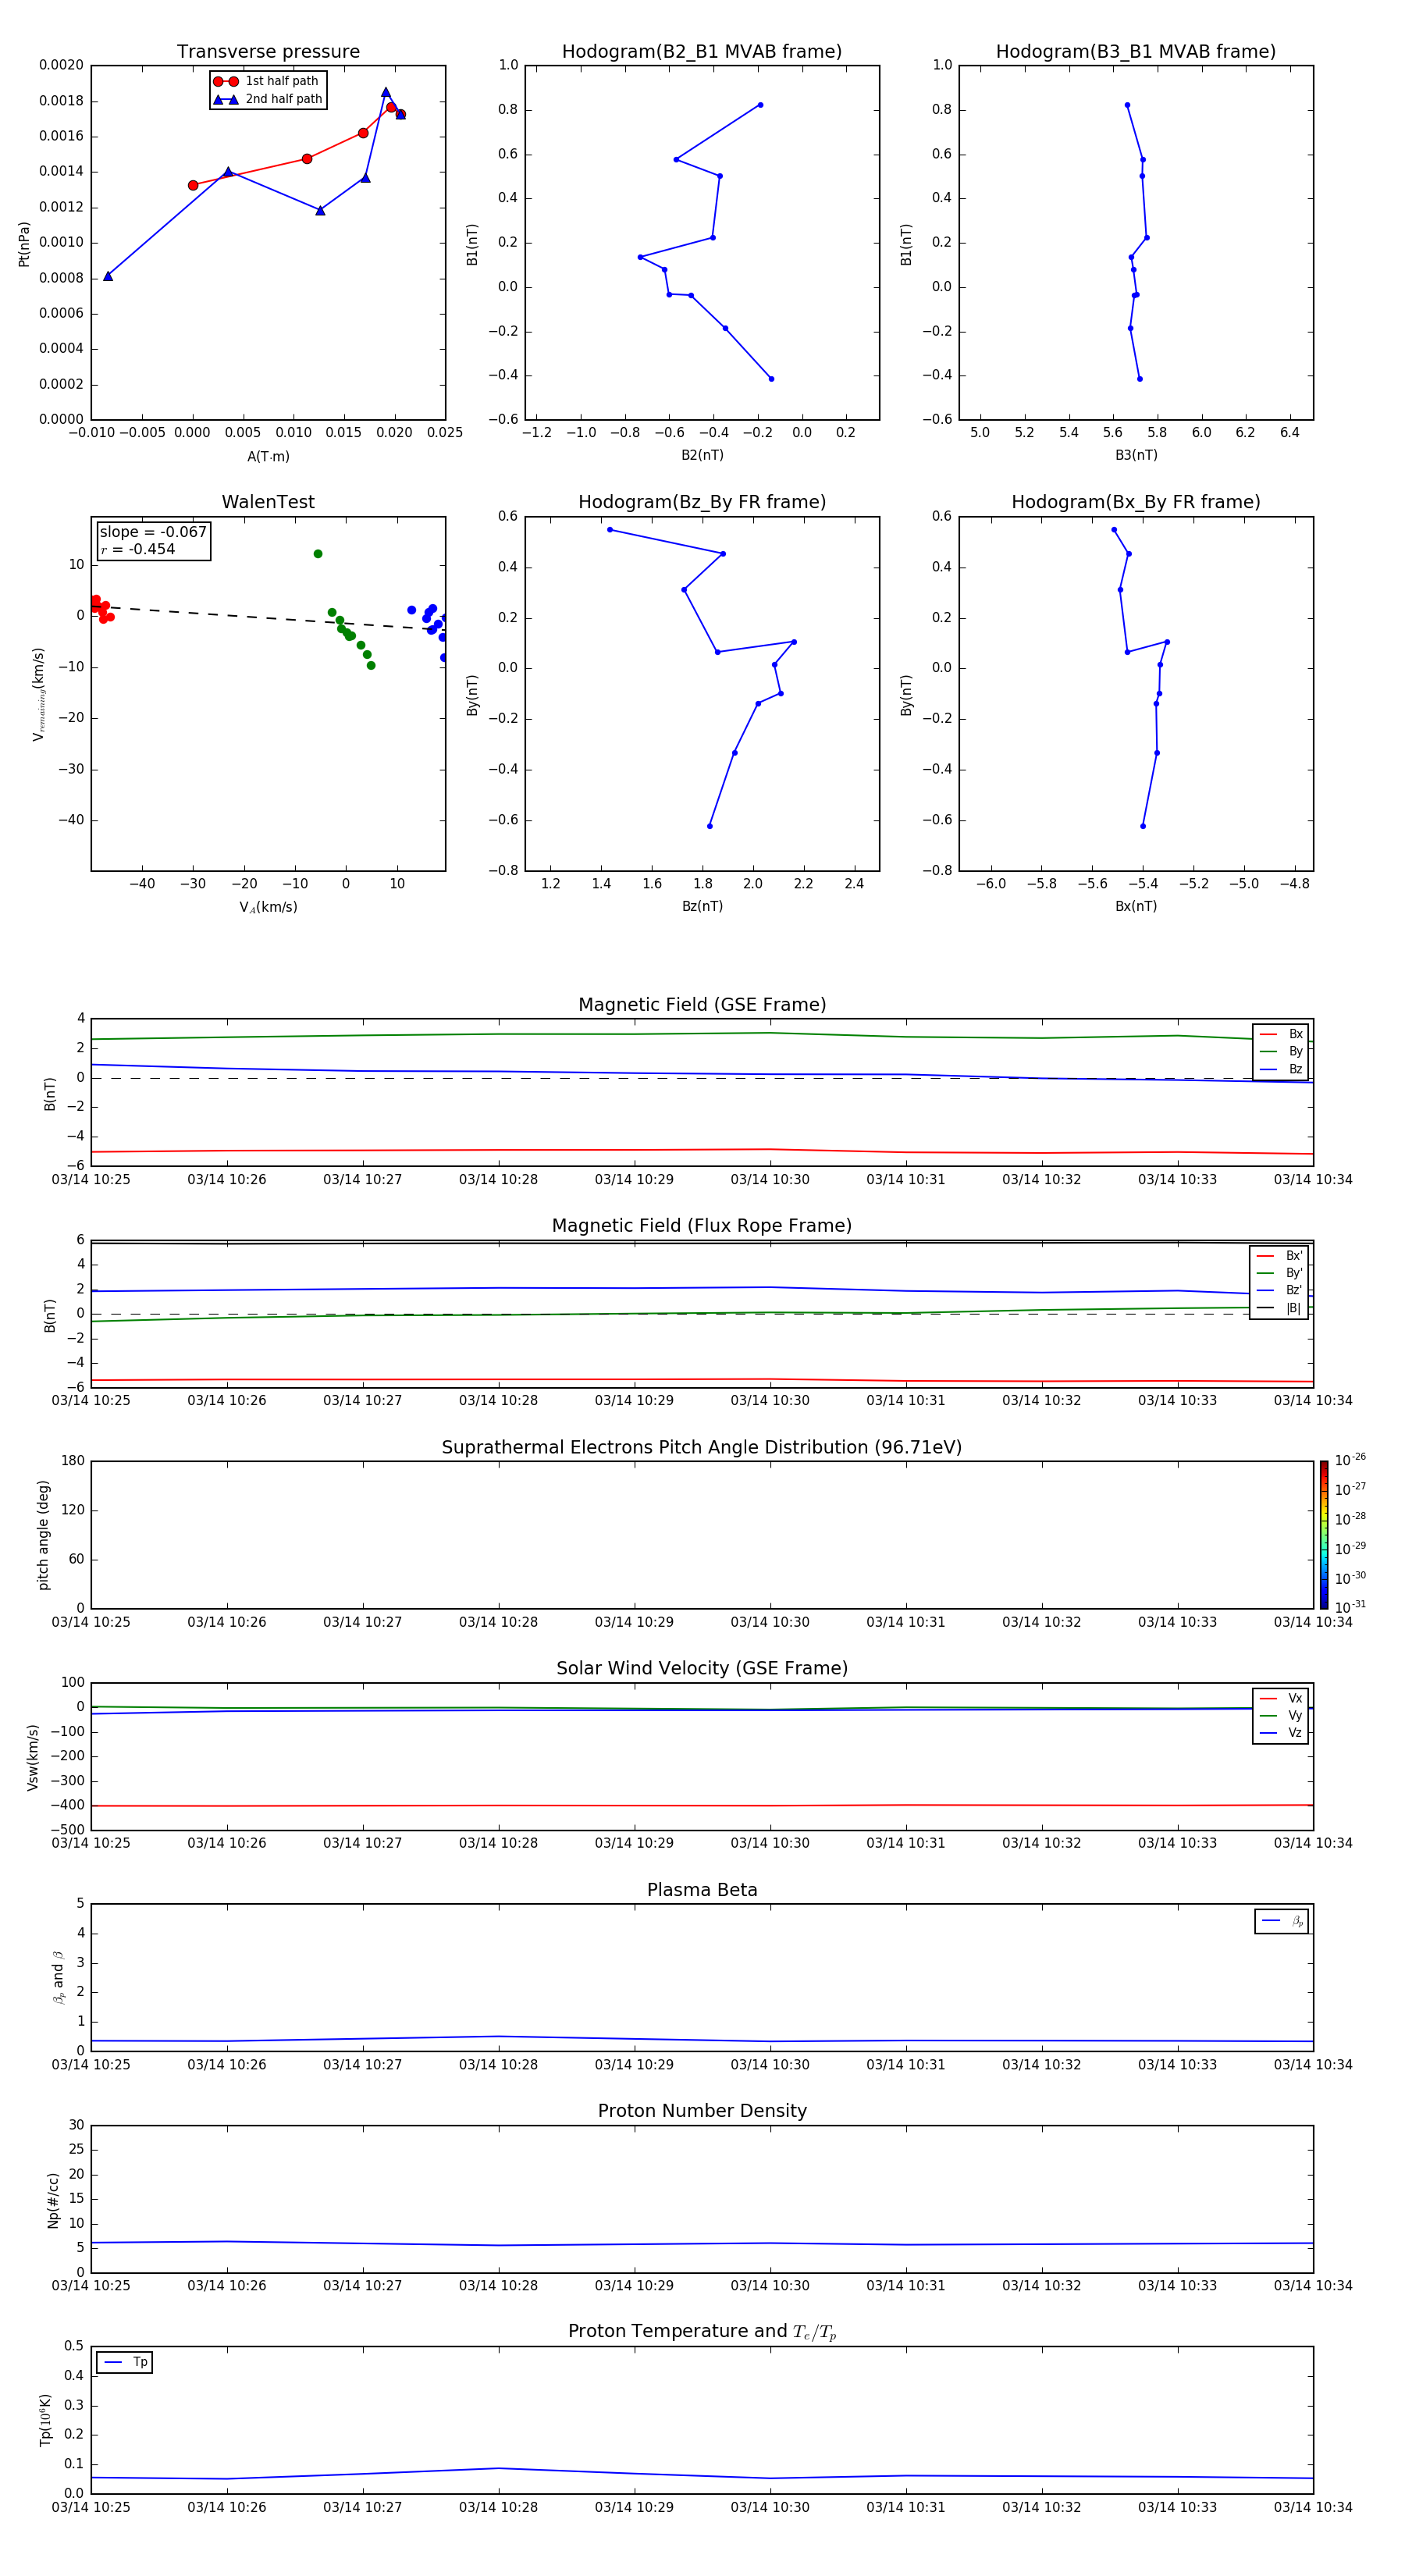Image resolution: width=1405 pixels, height=2576 pixels.
Task: Click the "Hodogram(B3_B1 MVAB frame)" title
Action: coord(1136,52)
